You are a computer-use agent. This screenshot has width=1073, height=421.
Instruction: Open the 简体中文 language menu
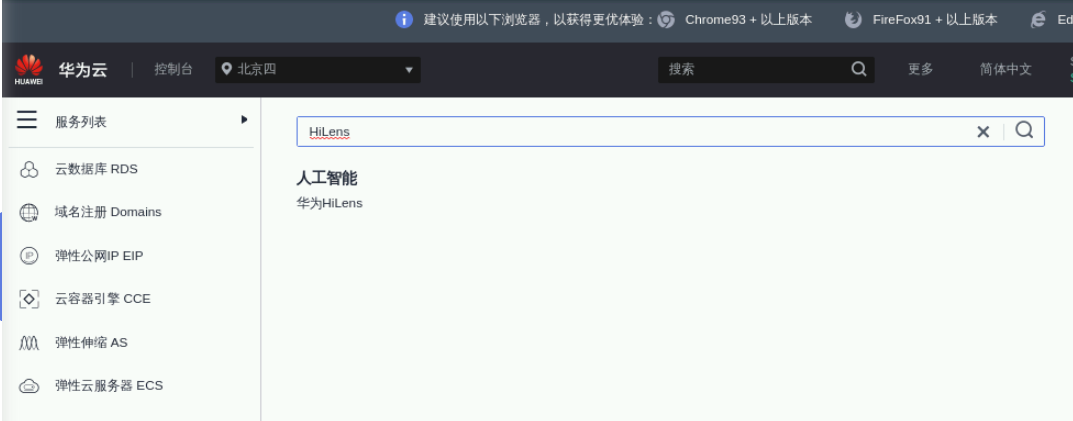[1005, 69]
